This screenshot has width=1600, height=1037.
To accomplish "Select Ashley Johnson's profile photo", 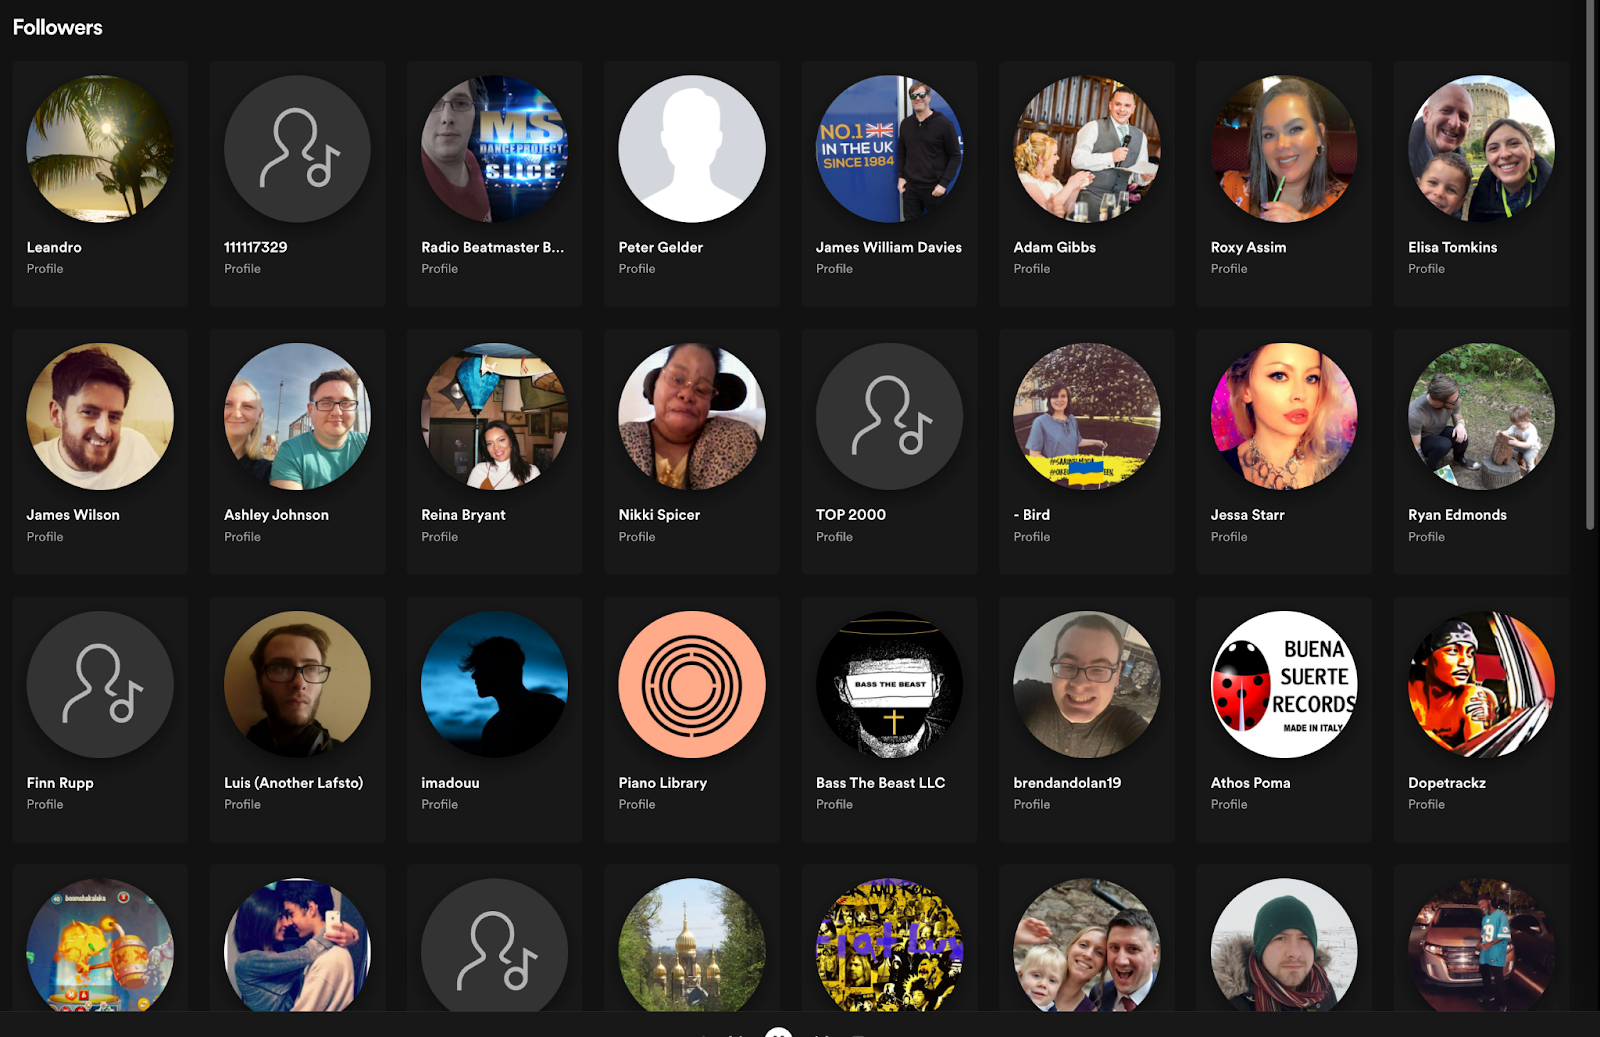I will coord(297,417).
